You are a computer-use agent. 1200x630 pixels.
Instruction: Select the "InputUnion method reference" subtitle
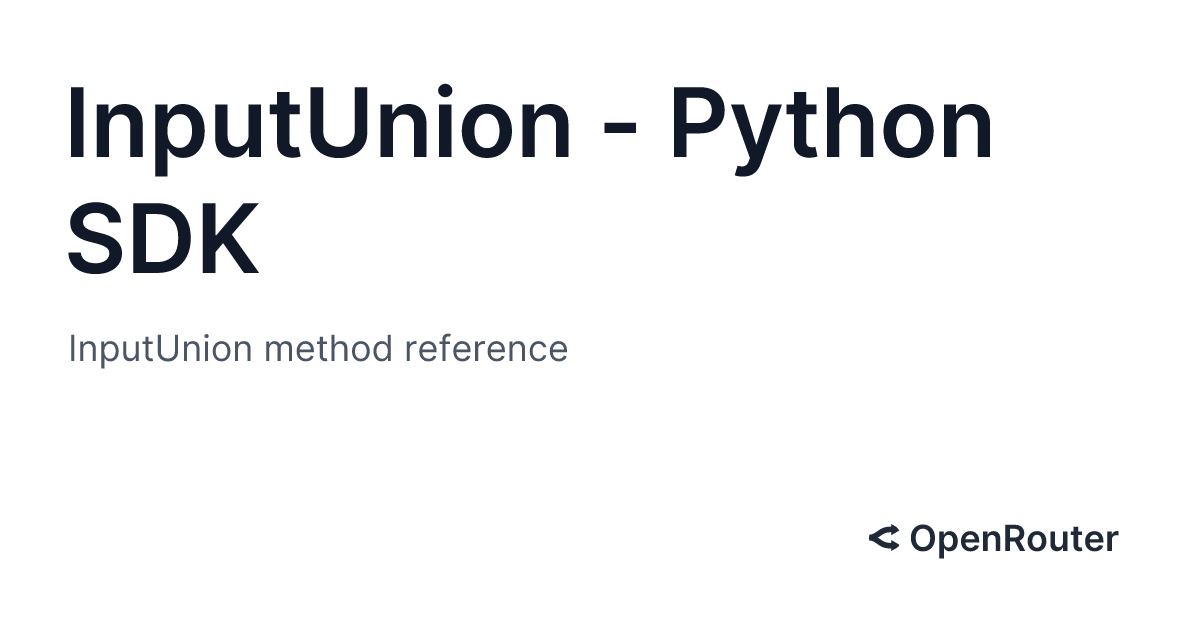click(x=318, y=349)
